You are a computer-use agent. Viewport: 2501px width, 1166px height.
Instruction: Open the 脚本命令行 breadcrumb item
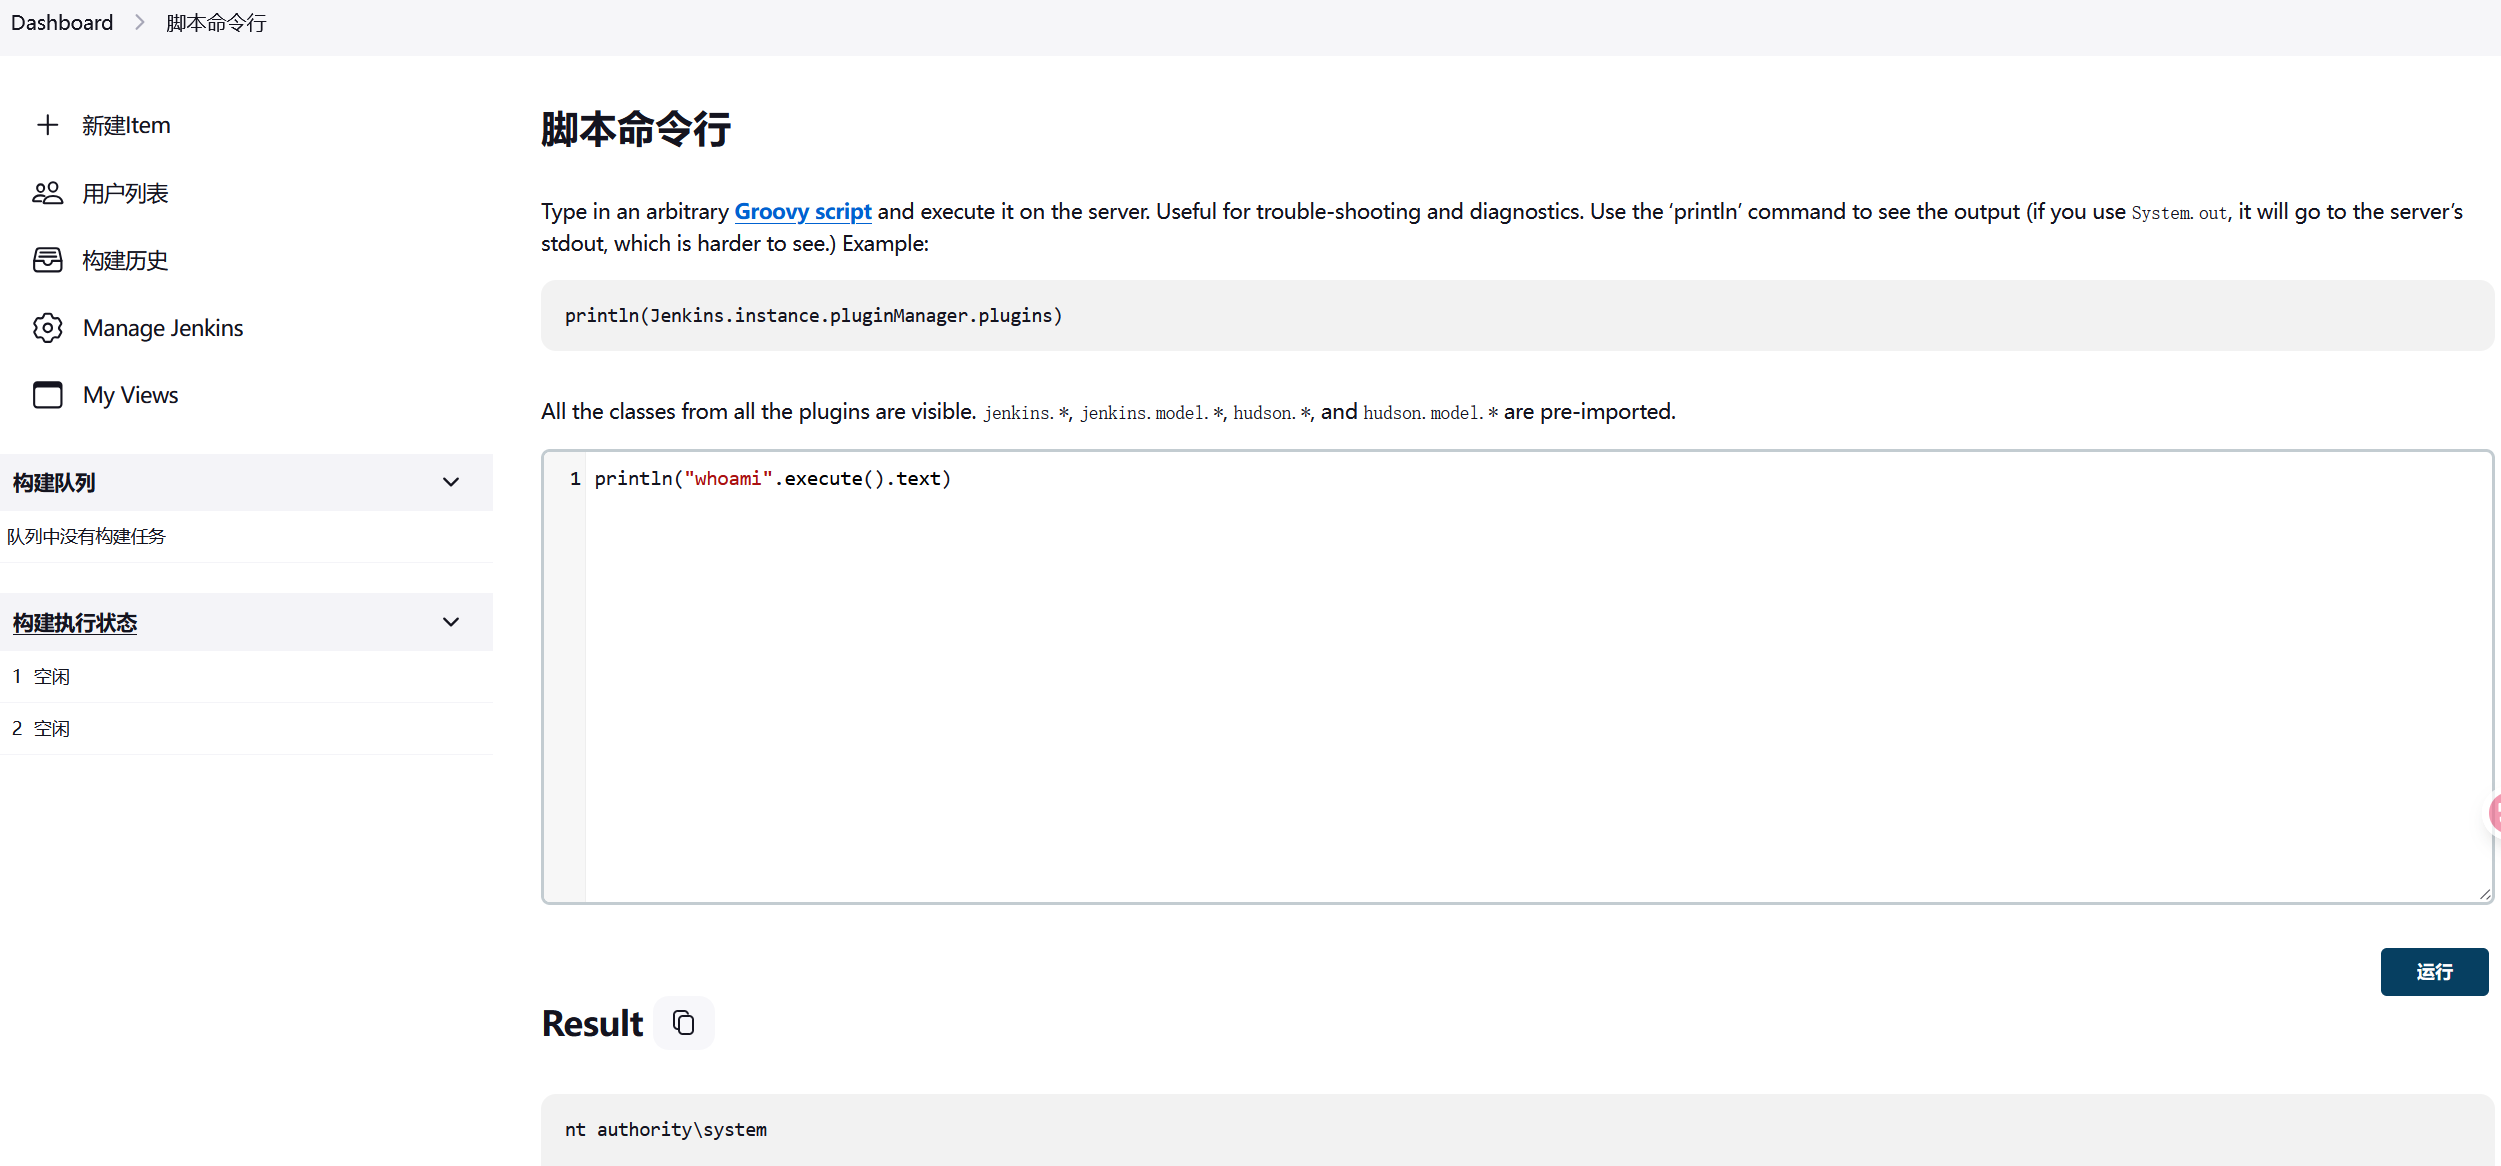pyautogui.click(x=216, y=22)
